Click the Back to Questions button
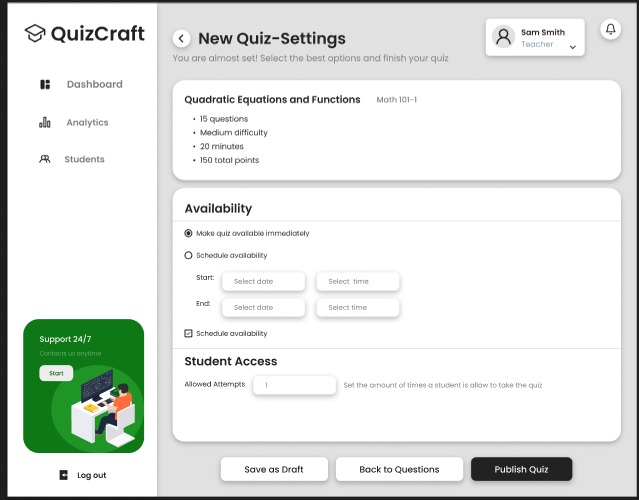Screen dimensions: 639x500 [399, 469]
